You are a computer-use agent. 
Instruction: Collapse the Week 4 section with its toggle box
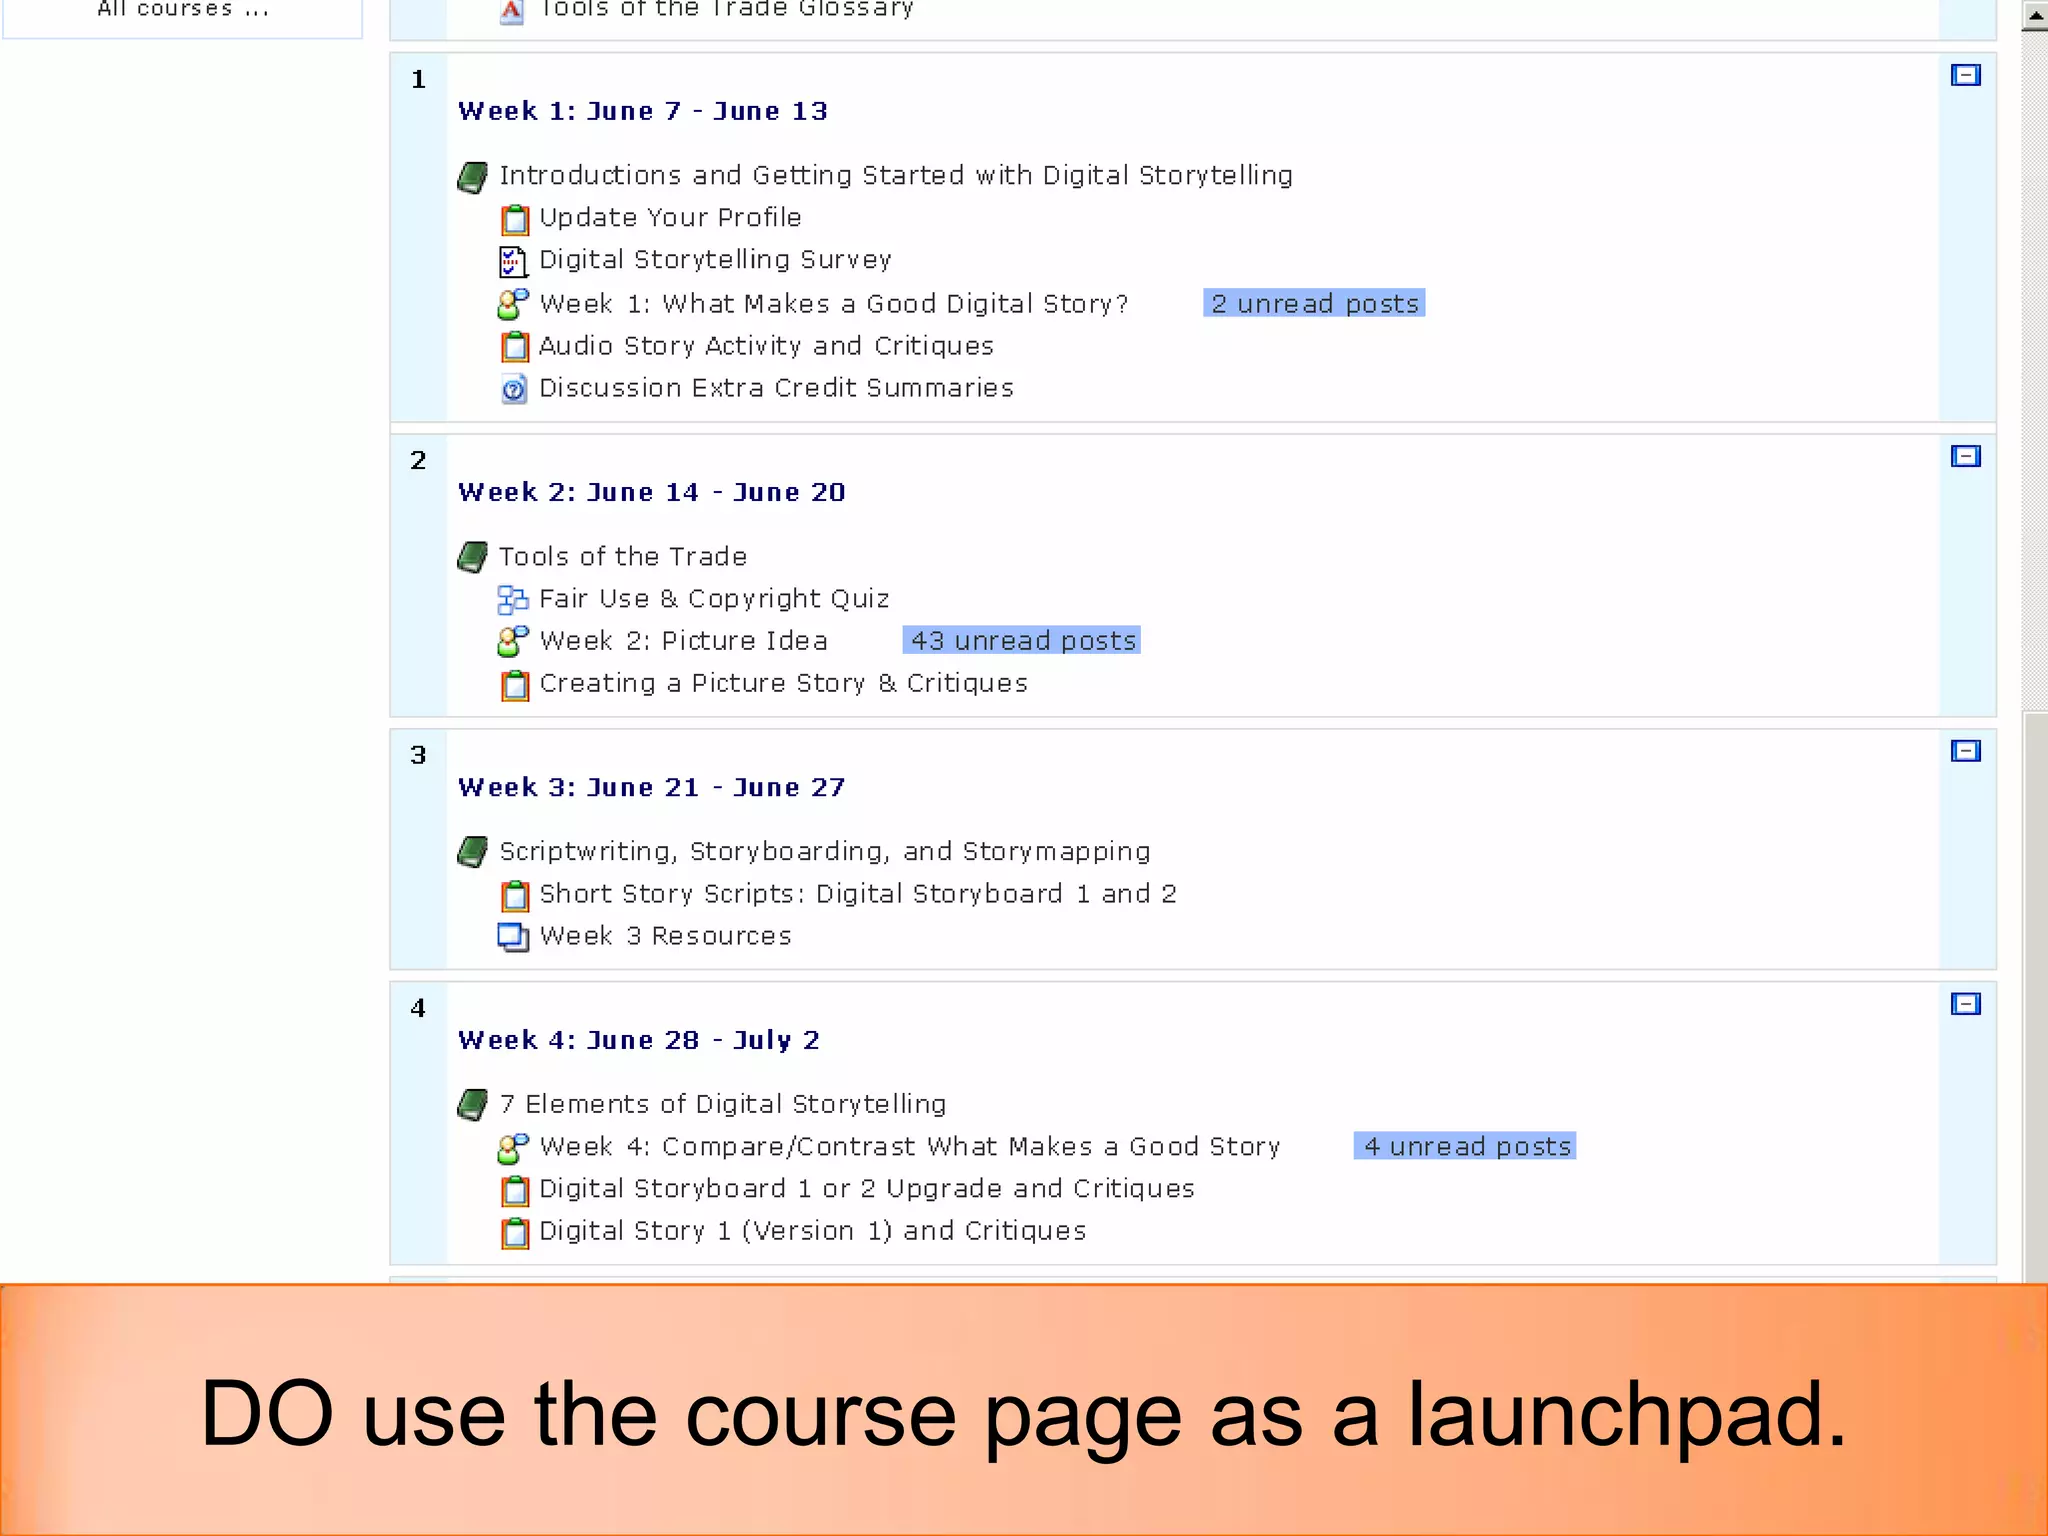point(1966,1004)
